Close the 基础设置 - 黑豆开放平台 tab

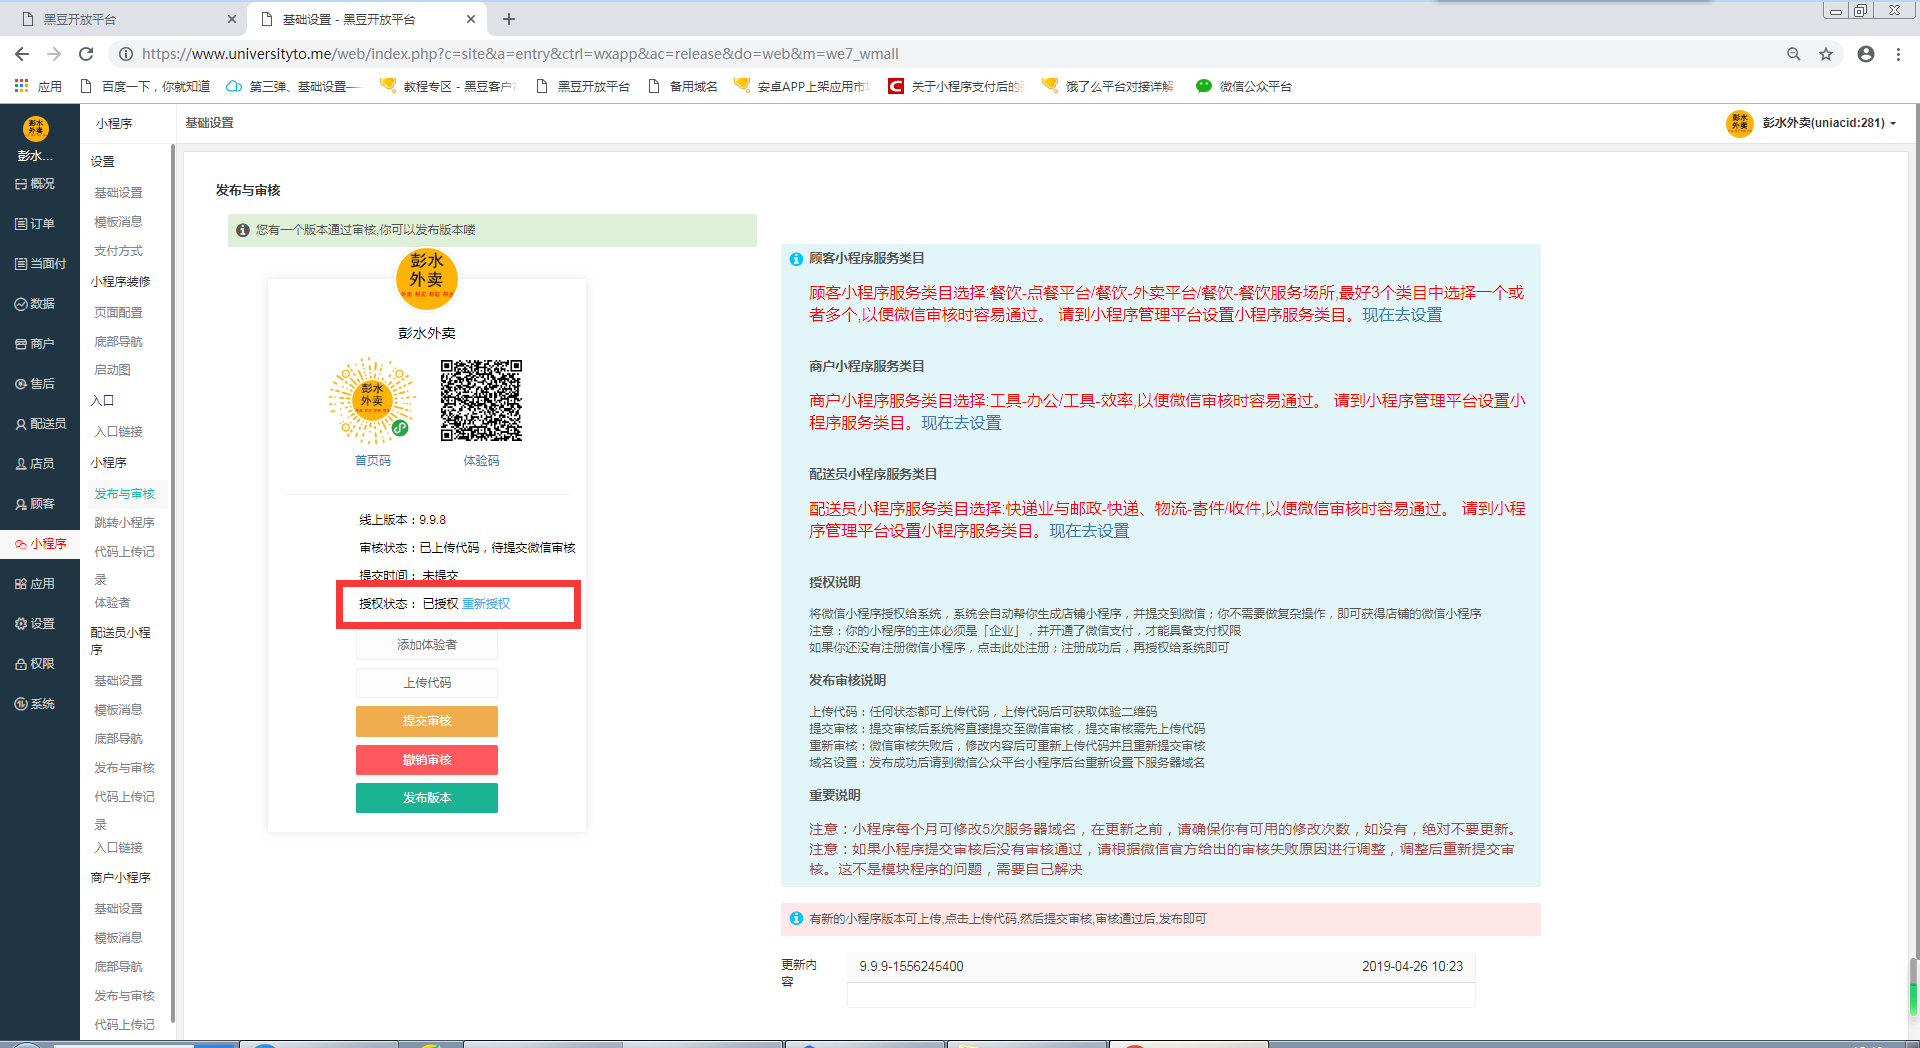(x=471, y=19)
